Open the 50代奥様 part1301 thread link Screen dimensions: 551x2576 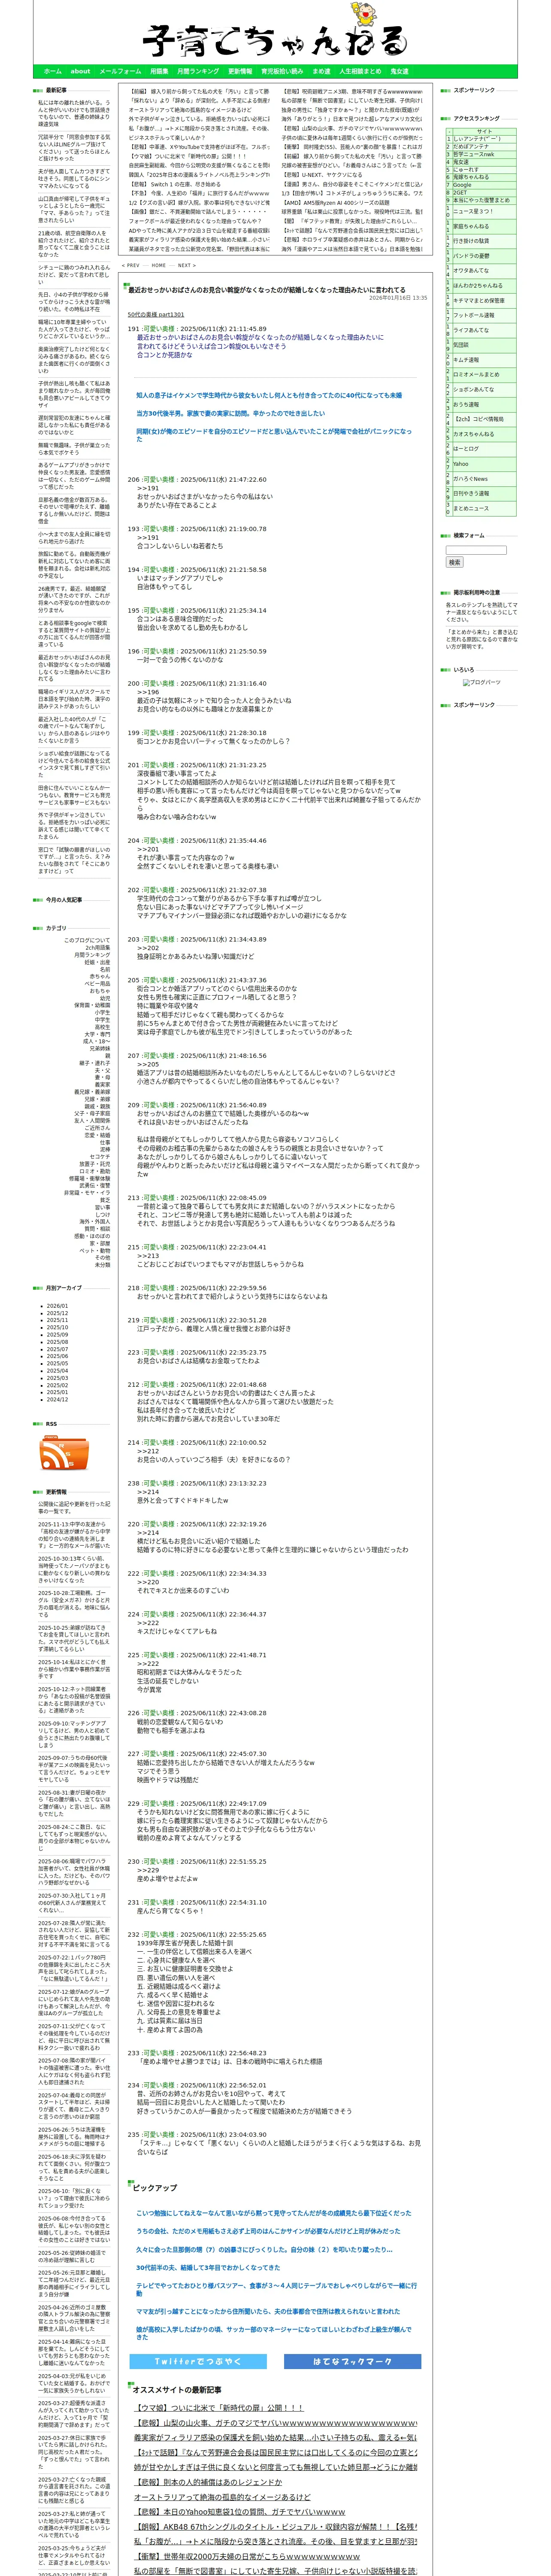coord(156,314)
